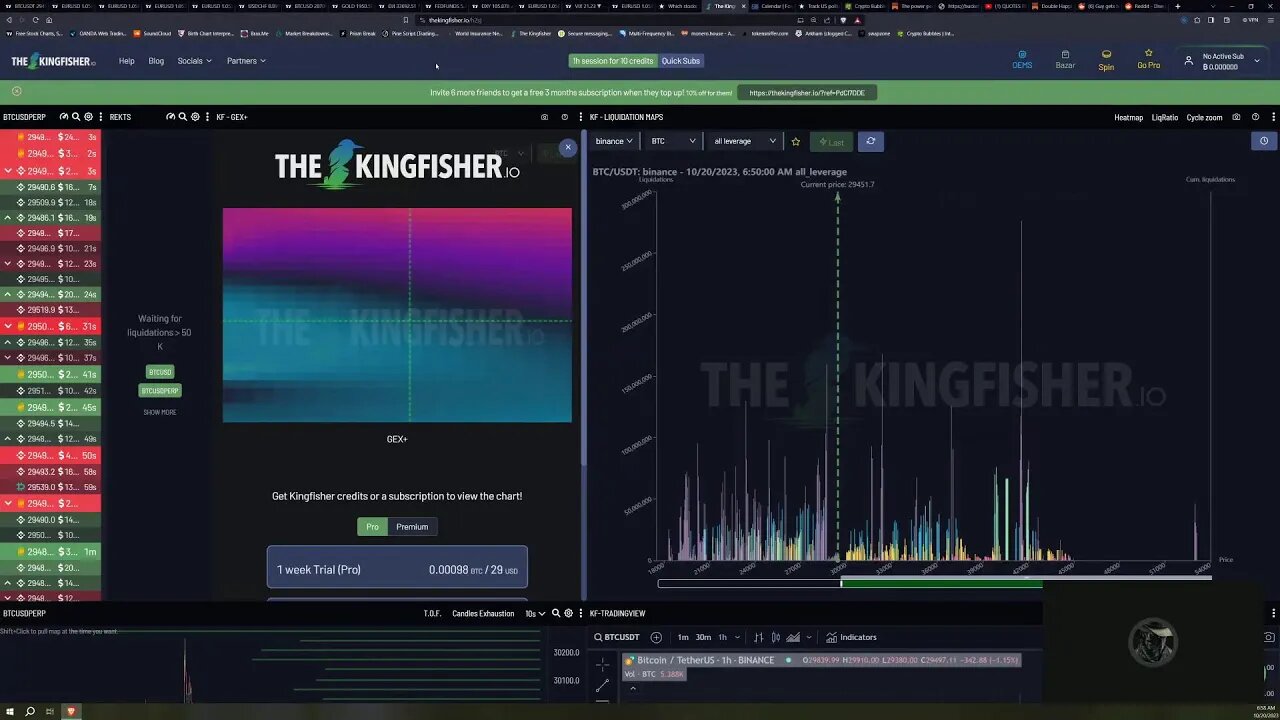Open settings gear in bottom BTCUSDPERP panel
Image resolution: width=1280 pixels, height=720 pixels.
click(x=568, y=613)
